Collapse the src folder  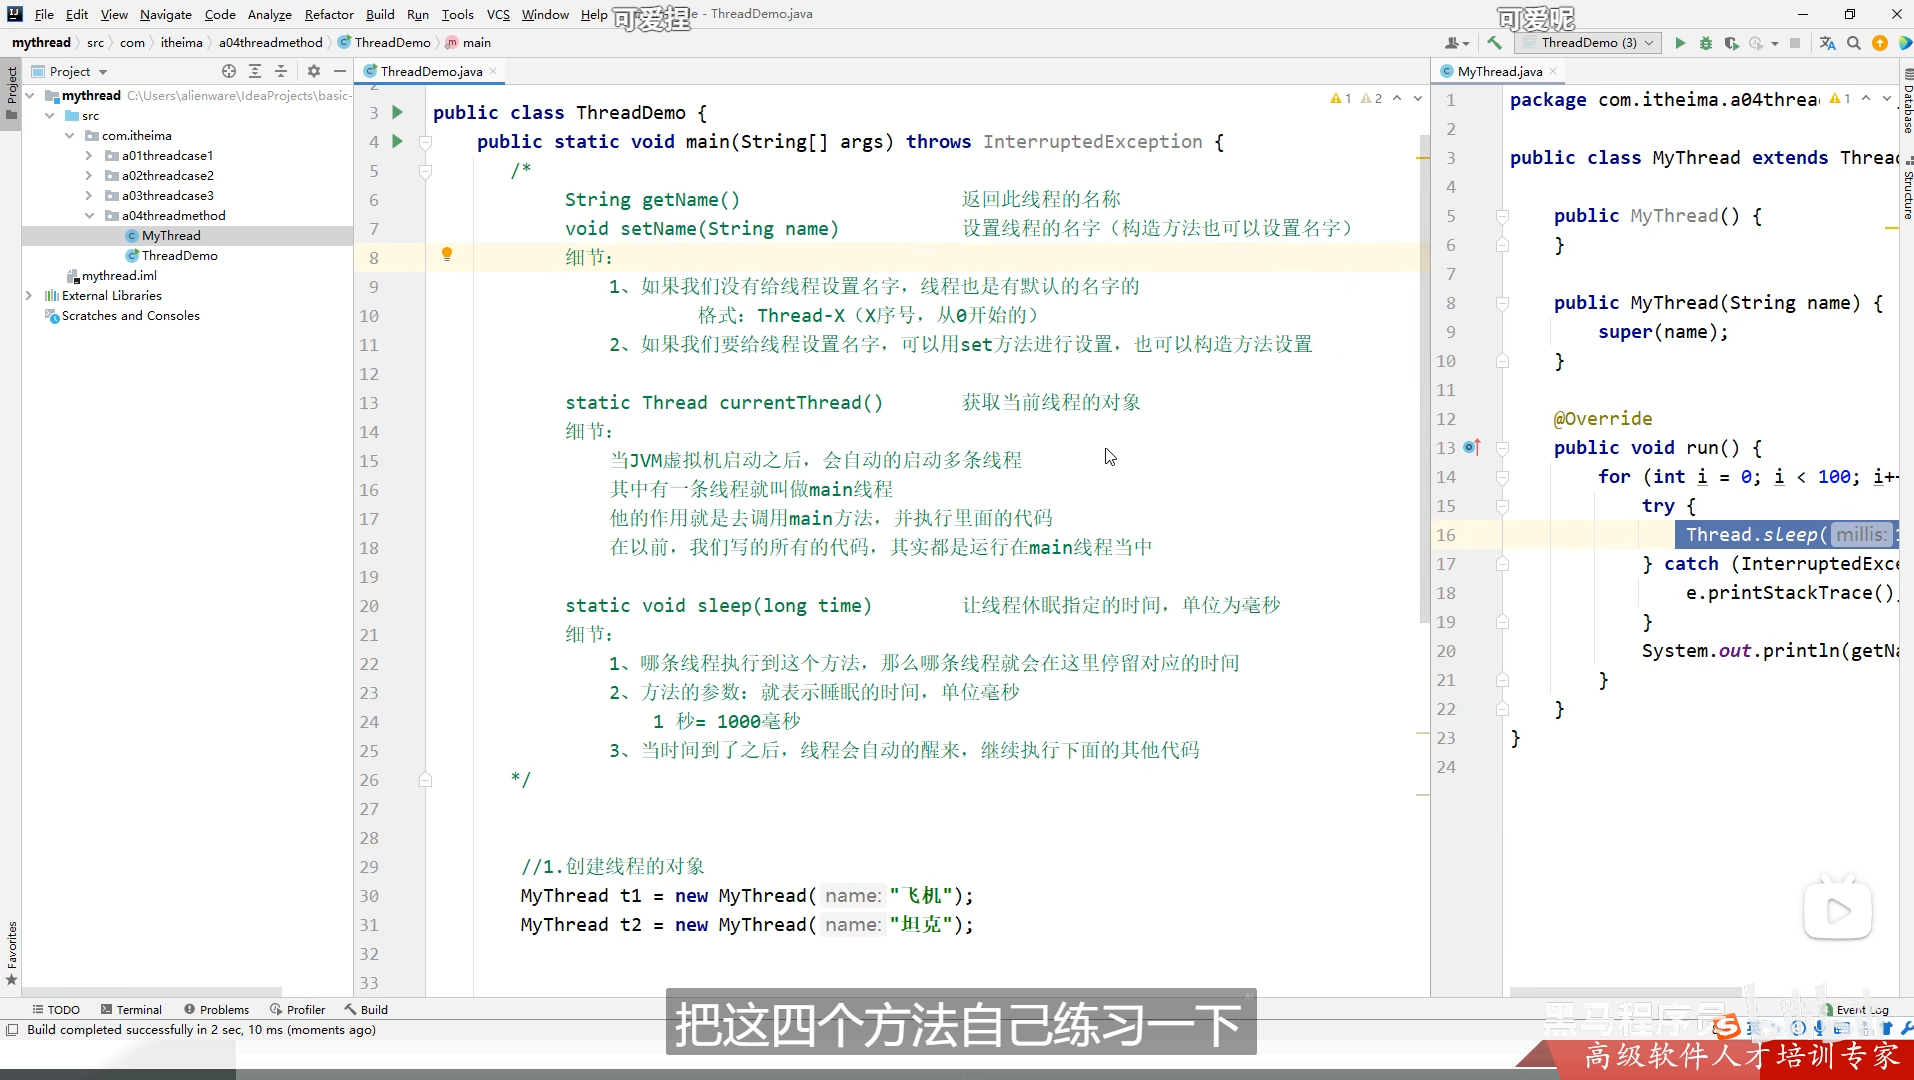click(x=50, y=115)
